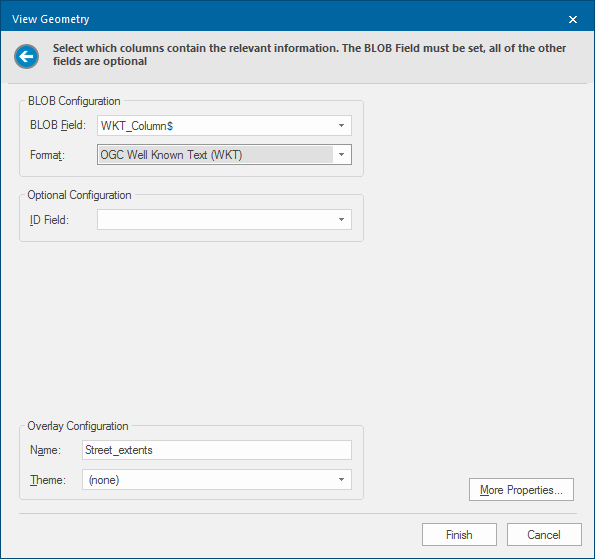Expand the BLOB Field dropdown arrow
Image resolution: width=595 pixels, height=559 pixels.
(342, 126)
